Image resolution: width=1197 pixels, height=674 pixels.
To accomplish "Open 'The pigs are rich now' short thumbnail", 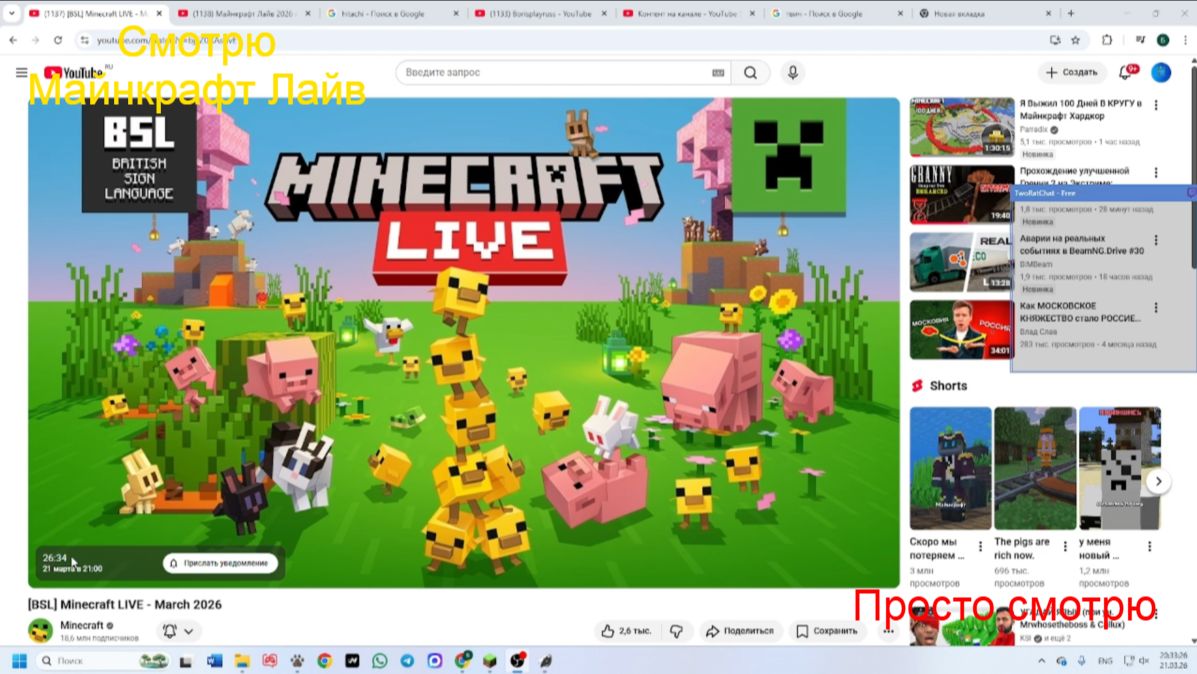I will coord(1035,468).
